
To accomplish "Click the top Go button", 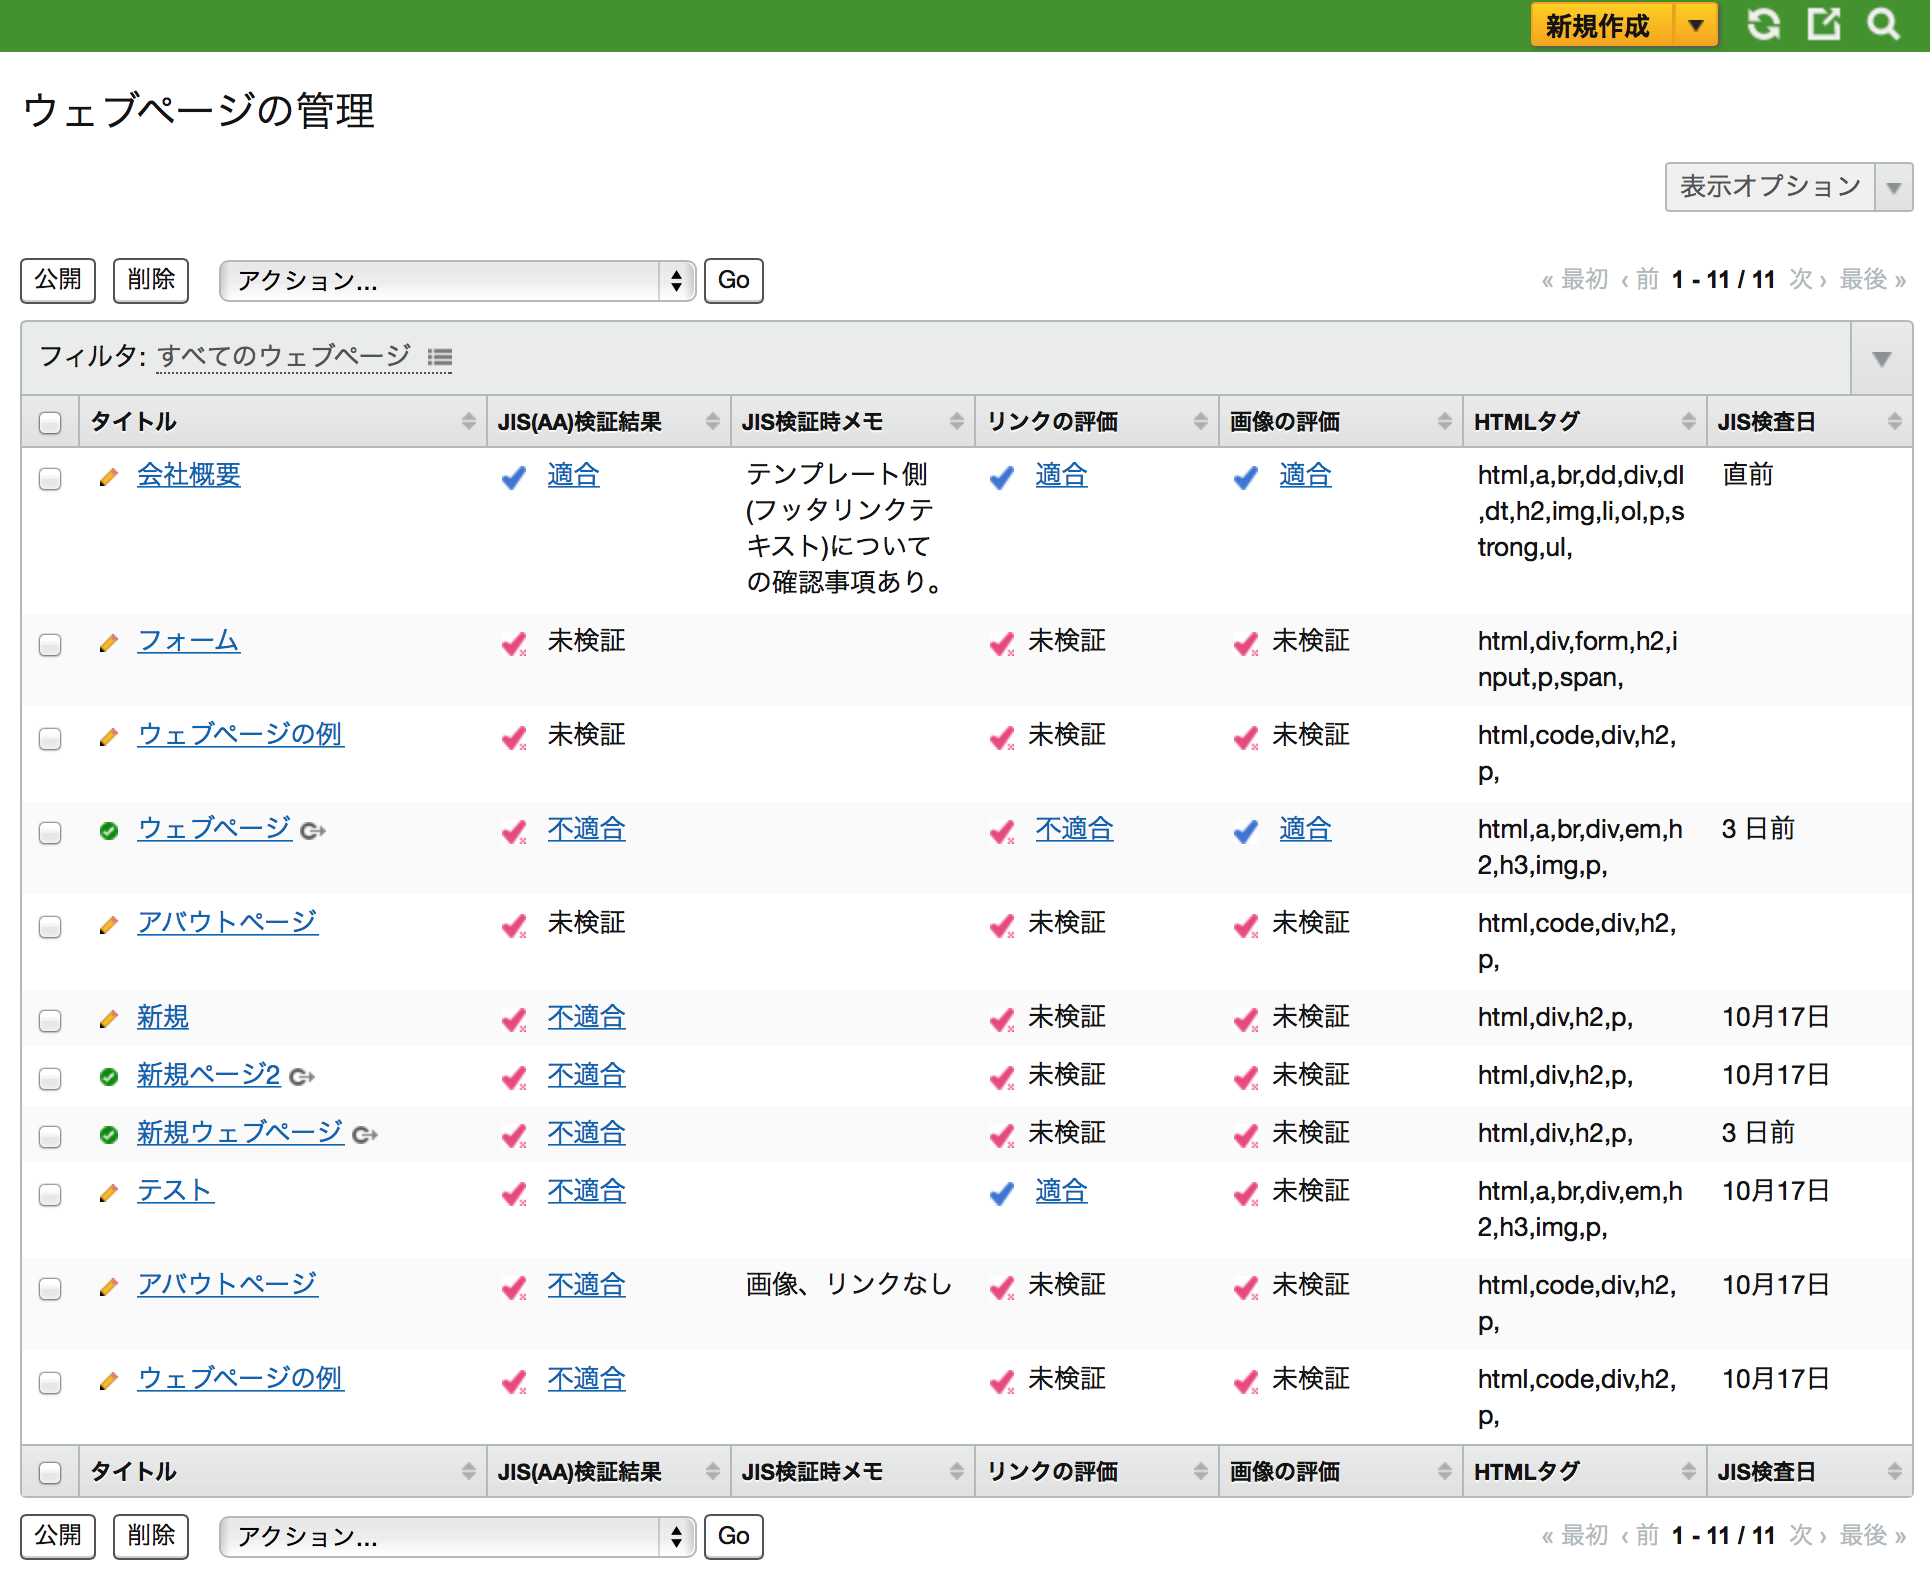I will pos(733,280).
